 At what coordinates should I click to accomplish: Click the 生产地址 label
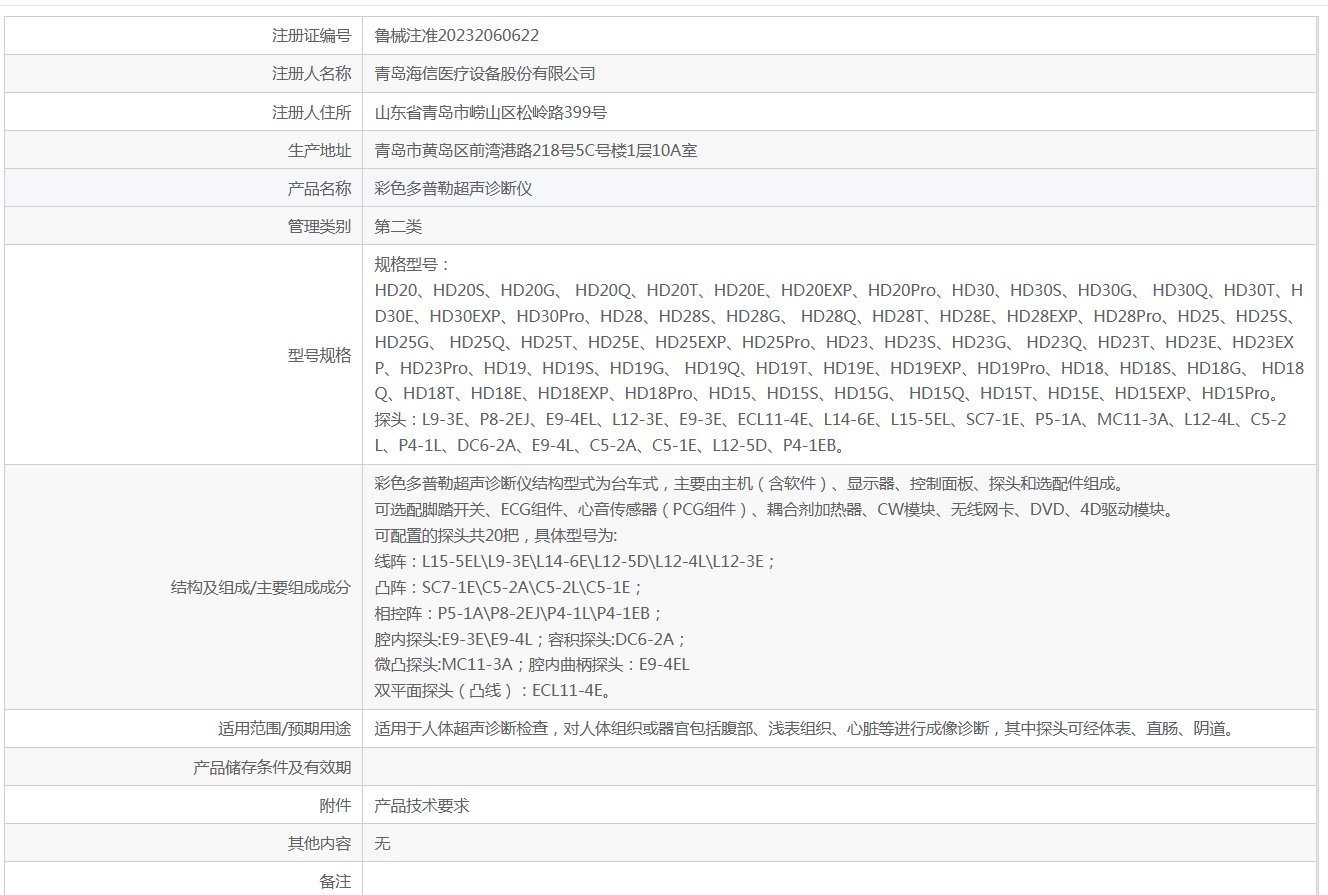pyautogui.click(x=320, y=150)
